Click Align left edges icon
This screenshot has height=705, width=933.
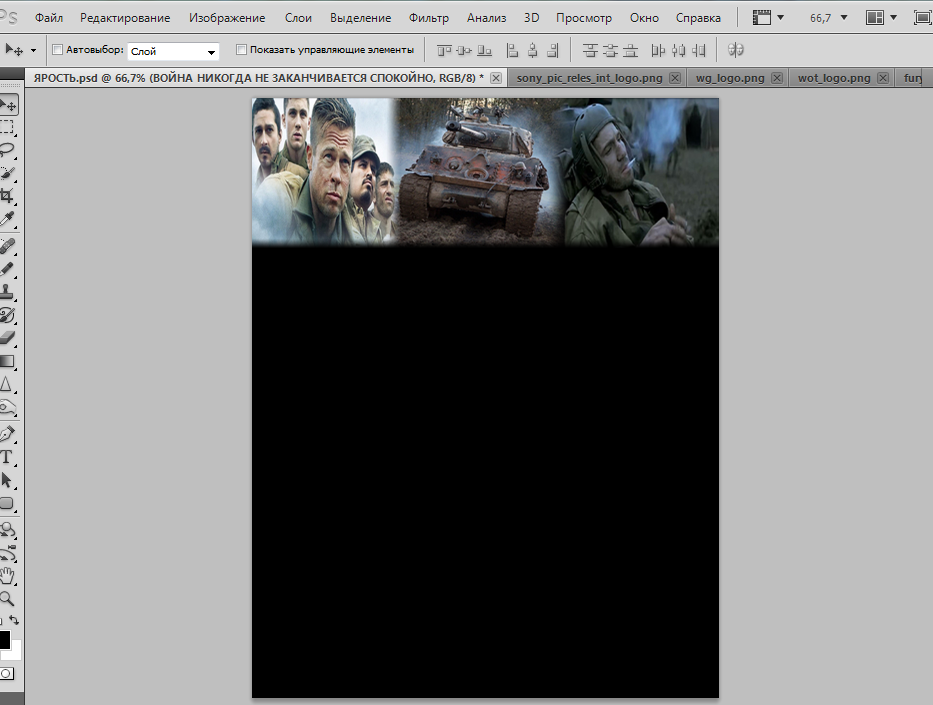point(512,51)
